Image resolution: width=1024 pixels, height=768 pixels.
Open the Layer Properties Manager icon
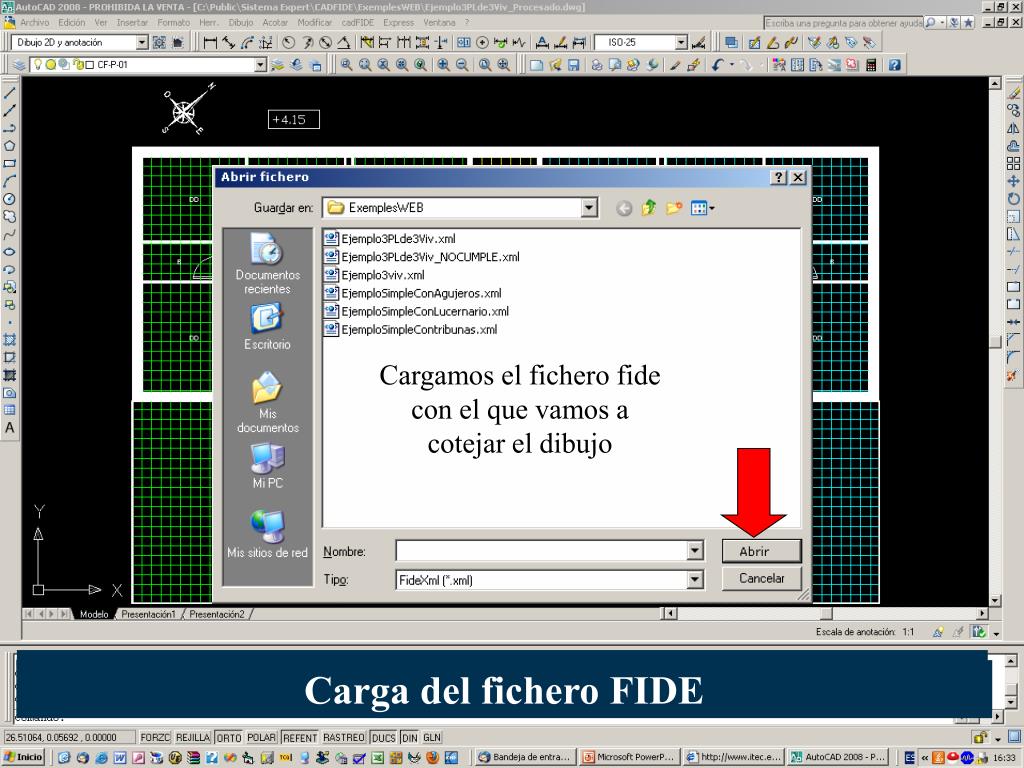(20, 65)
